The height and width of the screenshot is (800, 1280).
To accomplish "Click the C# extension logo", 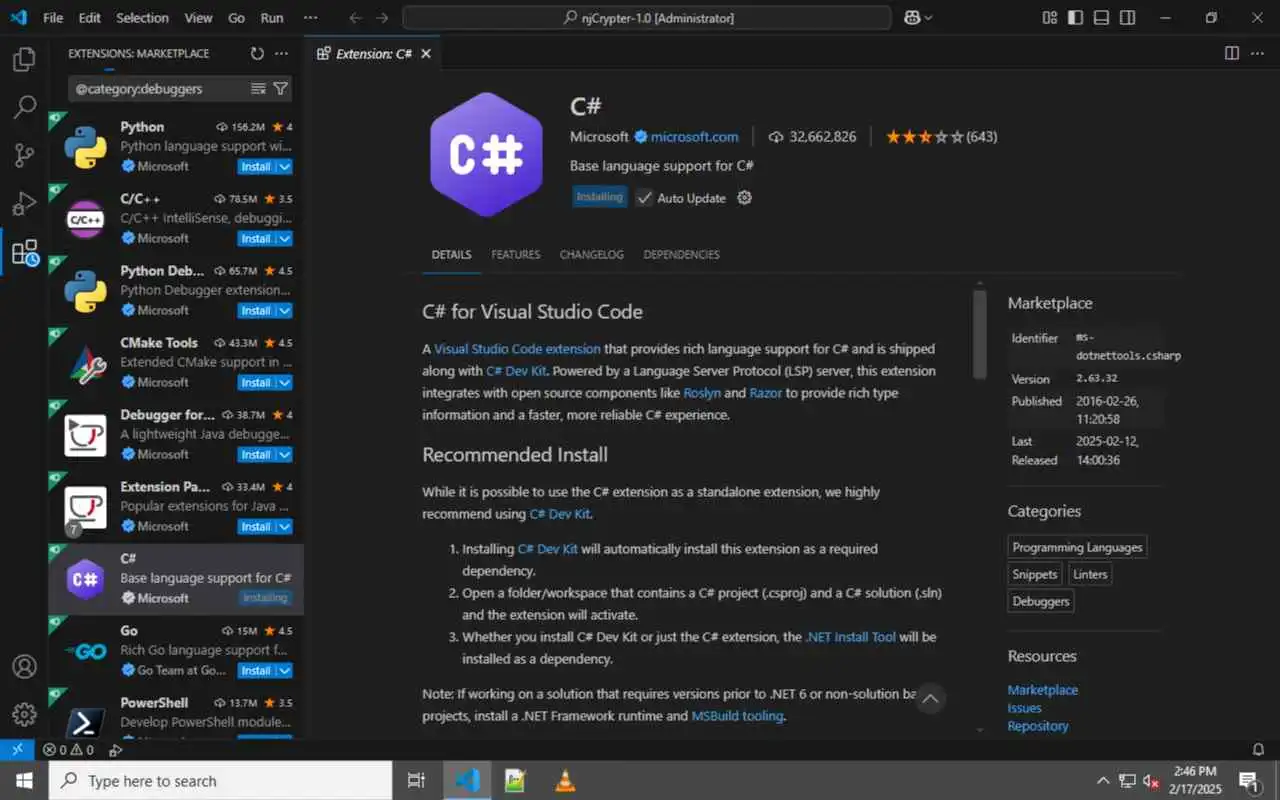I will click(487, 155).
